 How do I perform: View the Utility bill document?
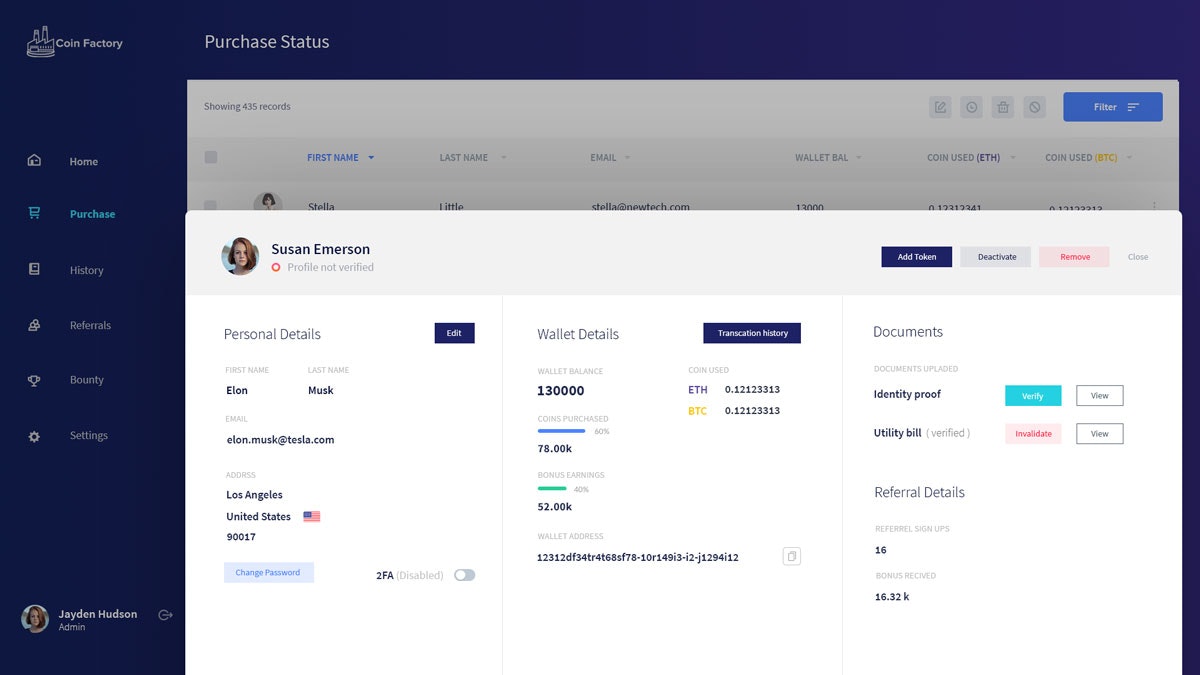(1099, 434)
